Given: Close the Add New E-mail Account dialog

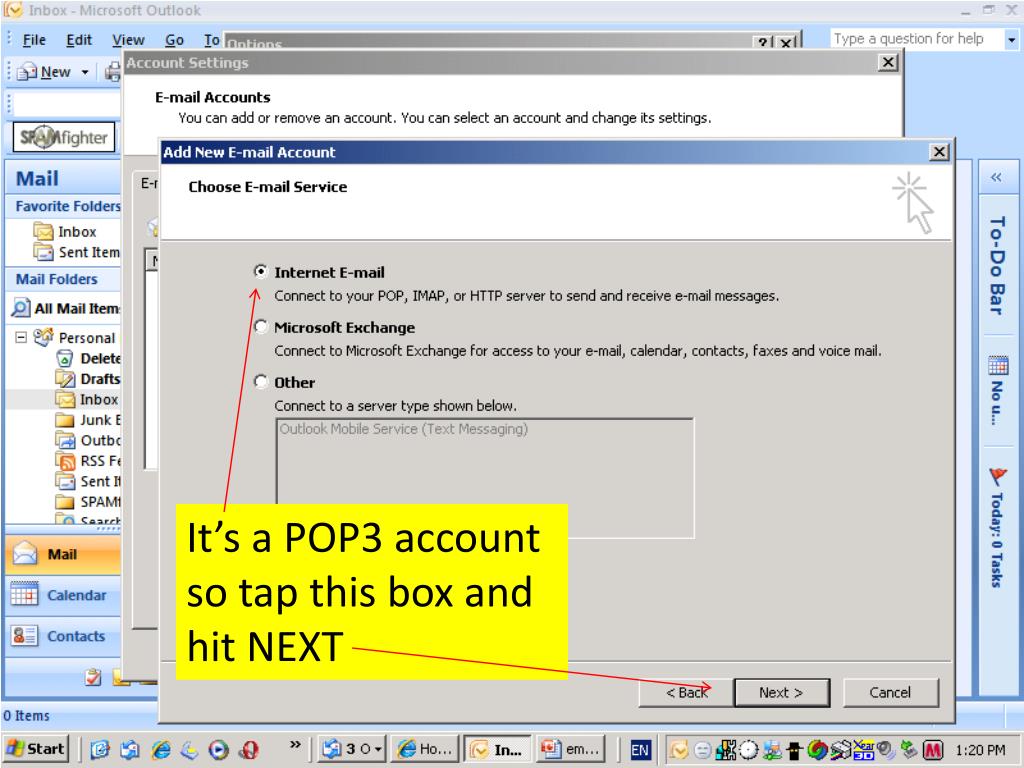Looking at the screenshot, I should coord(938,152).
